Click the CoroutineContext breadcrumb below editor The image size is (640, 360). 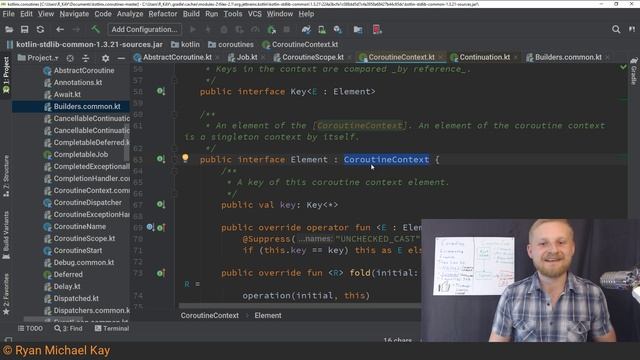coord(210,316)
